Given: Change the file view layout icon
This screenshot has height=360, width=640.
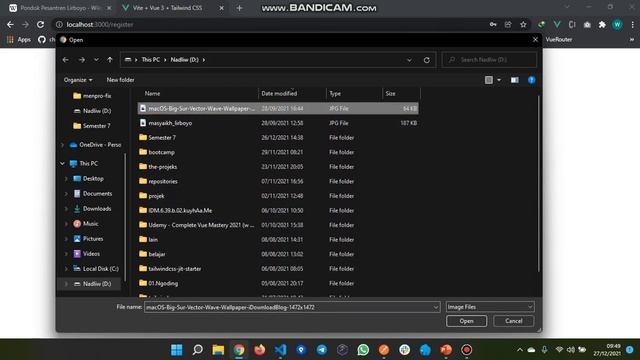Looking at the screenshot, I should [489, 80].
